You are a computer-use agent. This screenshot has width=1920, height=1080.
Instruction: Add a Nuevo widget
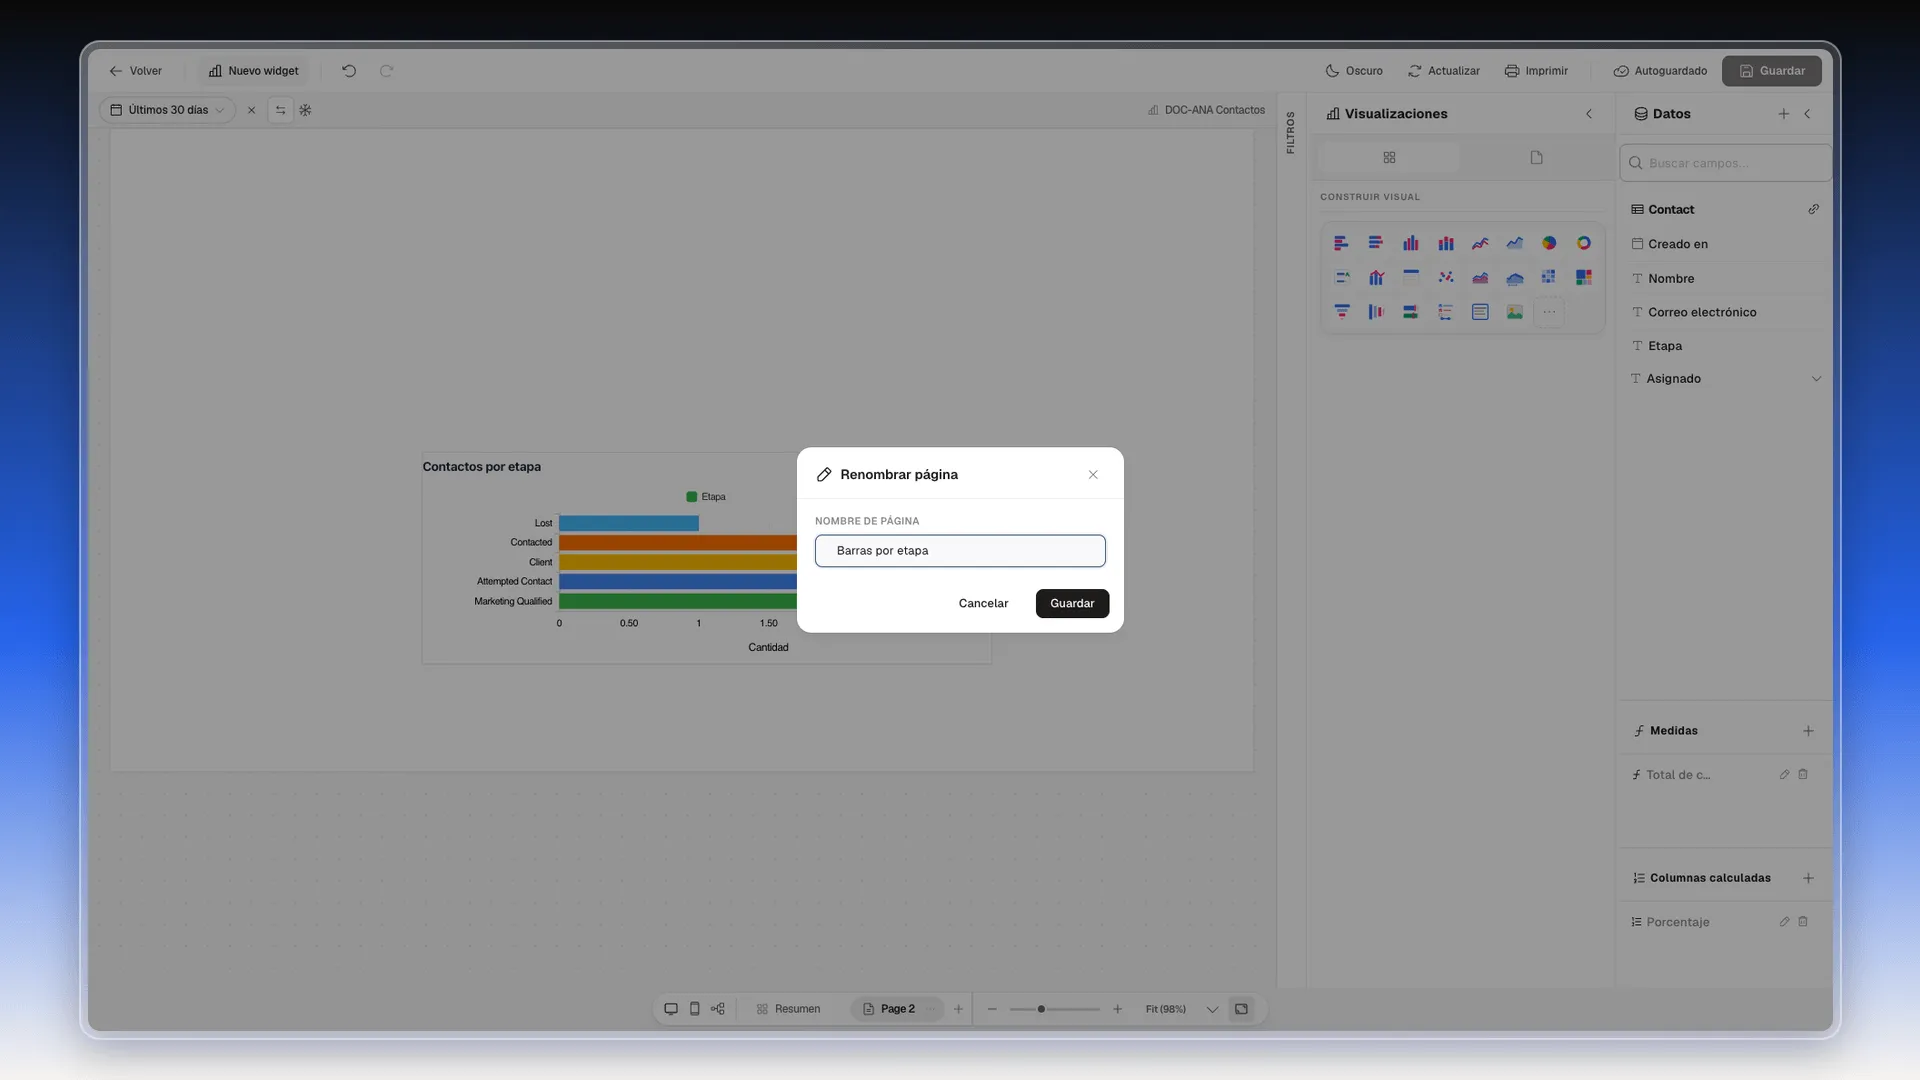pyautogui.click(x=254, y=71)
